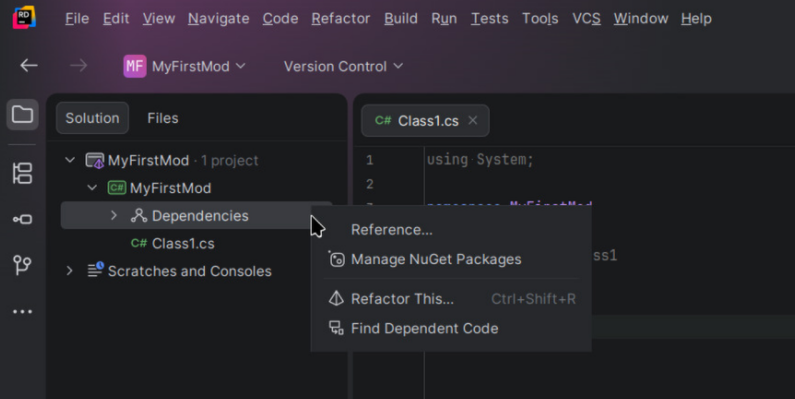Close the Class1.cs editor tab
Viewport: 795px width, 399px height.
473,120
